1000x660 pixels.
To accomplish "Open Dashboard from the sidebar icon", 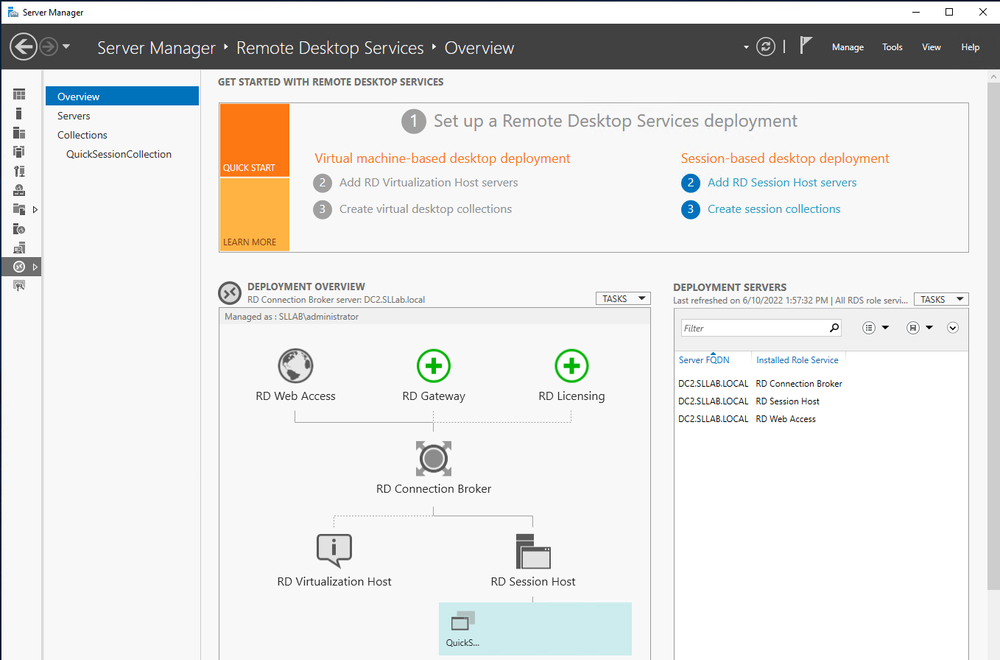I will 19,94.
